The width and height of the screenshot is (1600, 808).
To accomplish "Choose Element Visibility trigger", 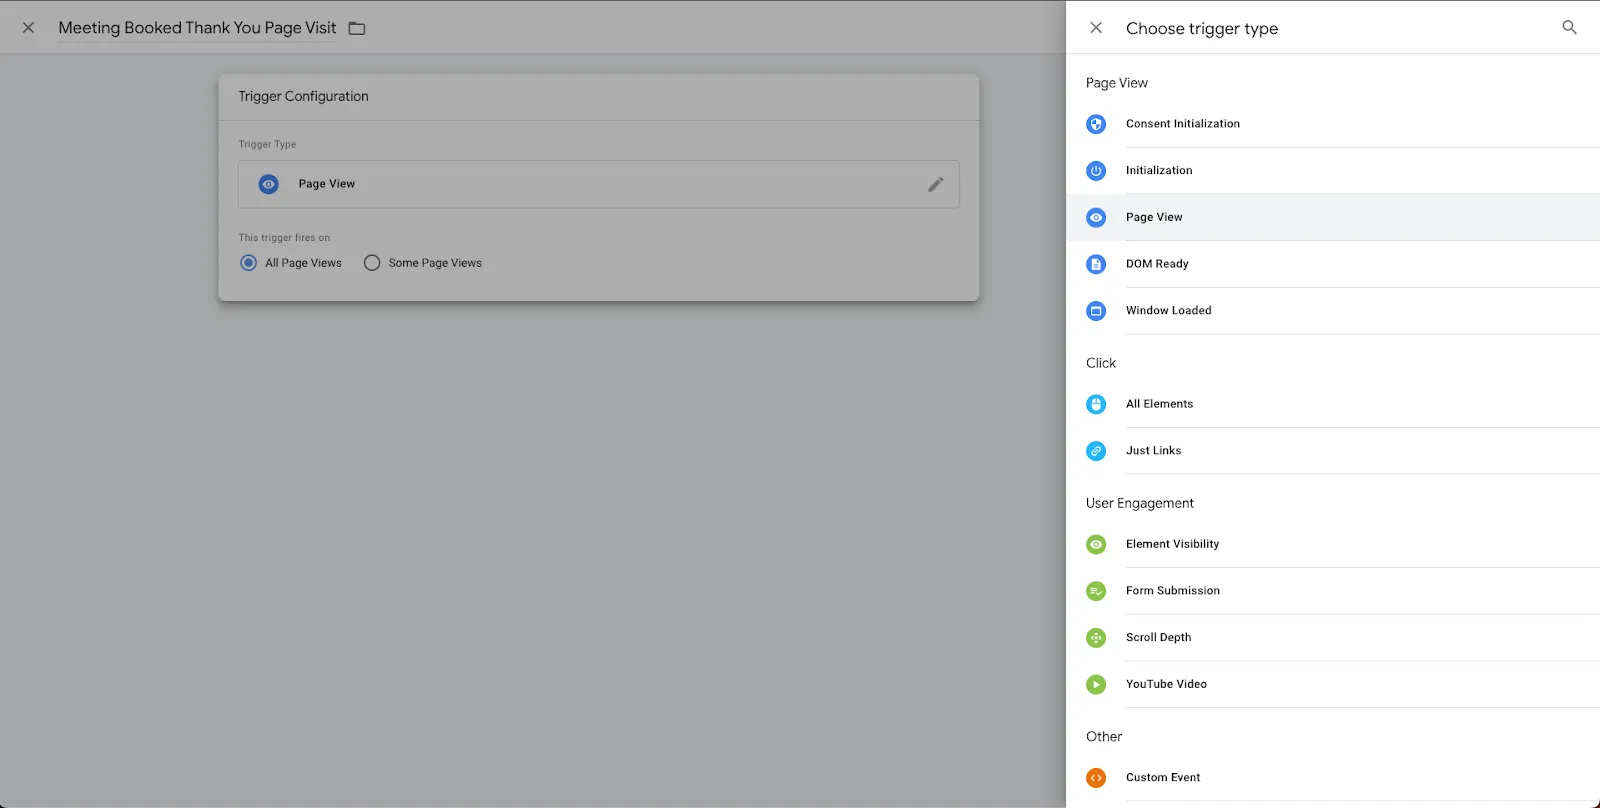I will pyautogui.click(x=1333, y=544).
